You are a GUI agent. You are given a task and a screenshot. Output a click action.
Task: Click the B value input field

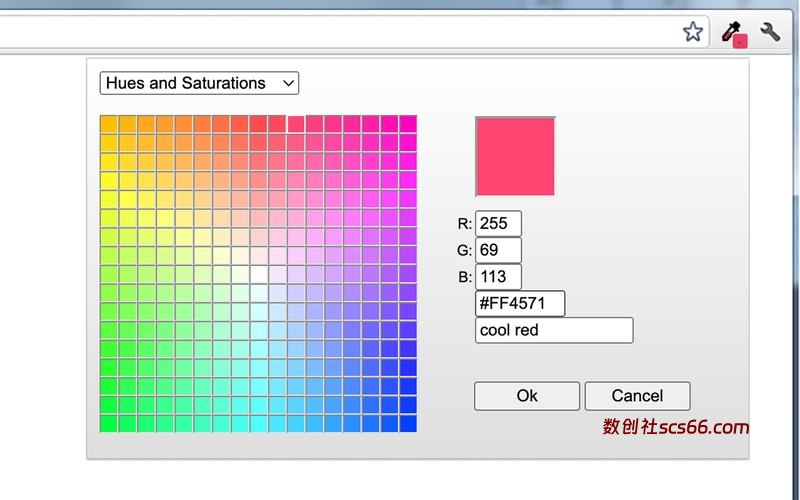498,277
